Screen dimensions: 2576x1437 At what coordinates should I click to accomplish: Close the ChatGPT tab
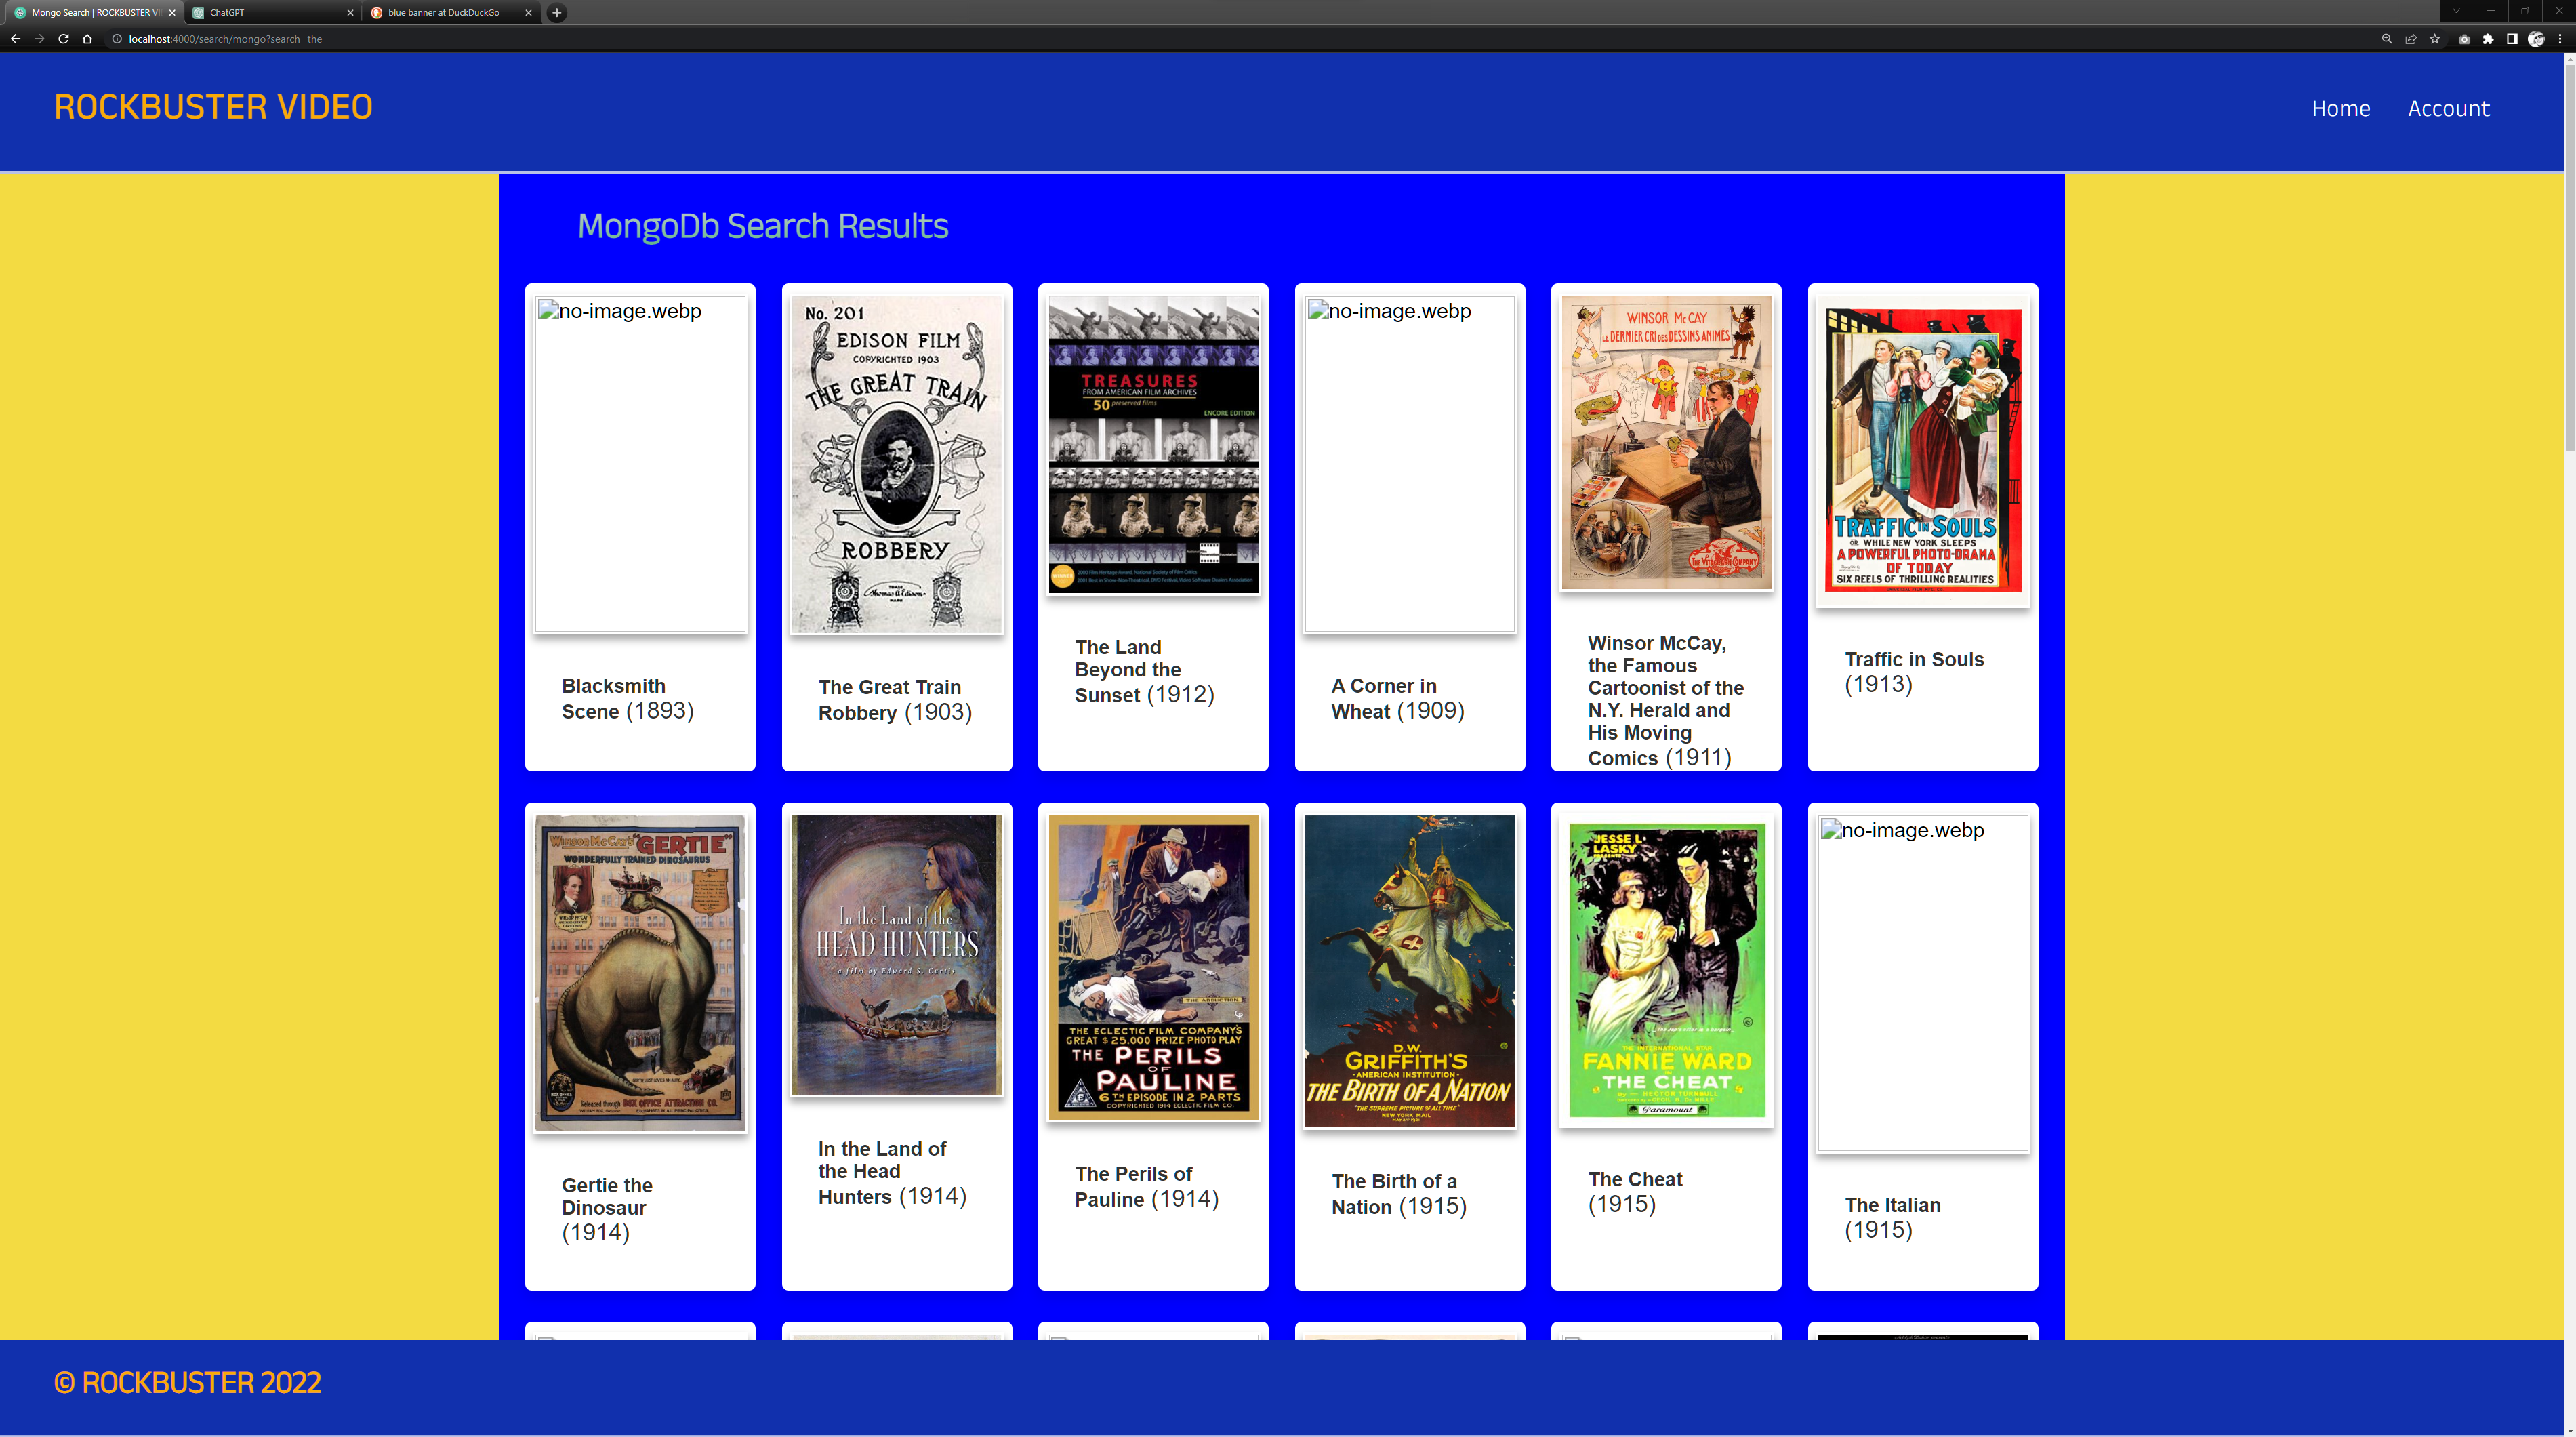pyautogui.click(x=350, y=12)
